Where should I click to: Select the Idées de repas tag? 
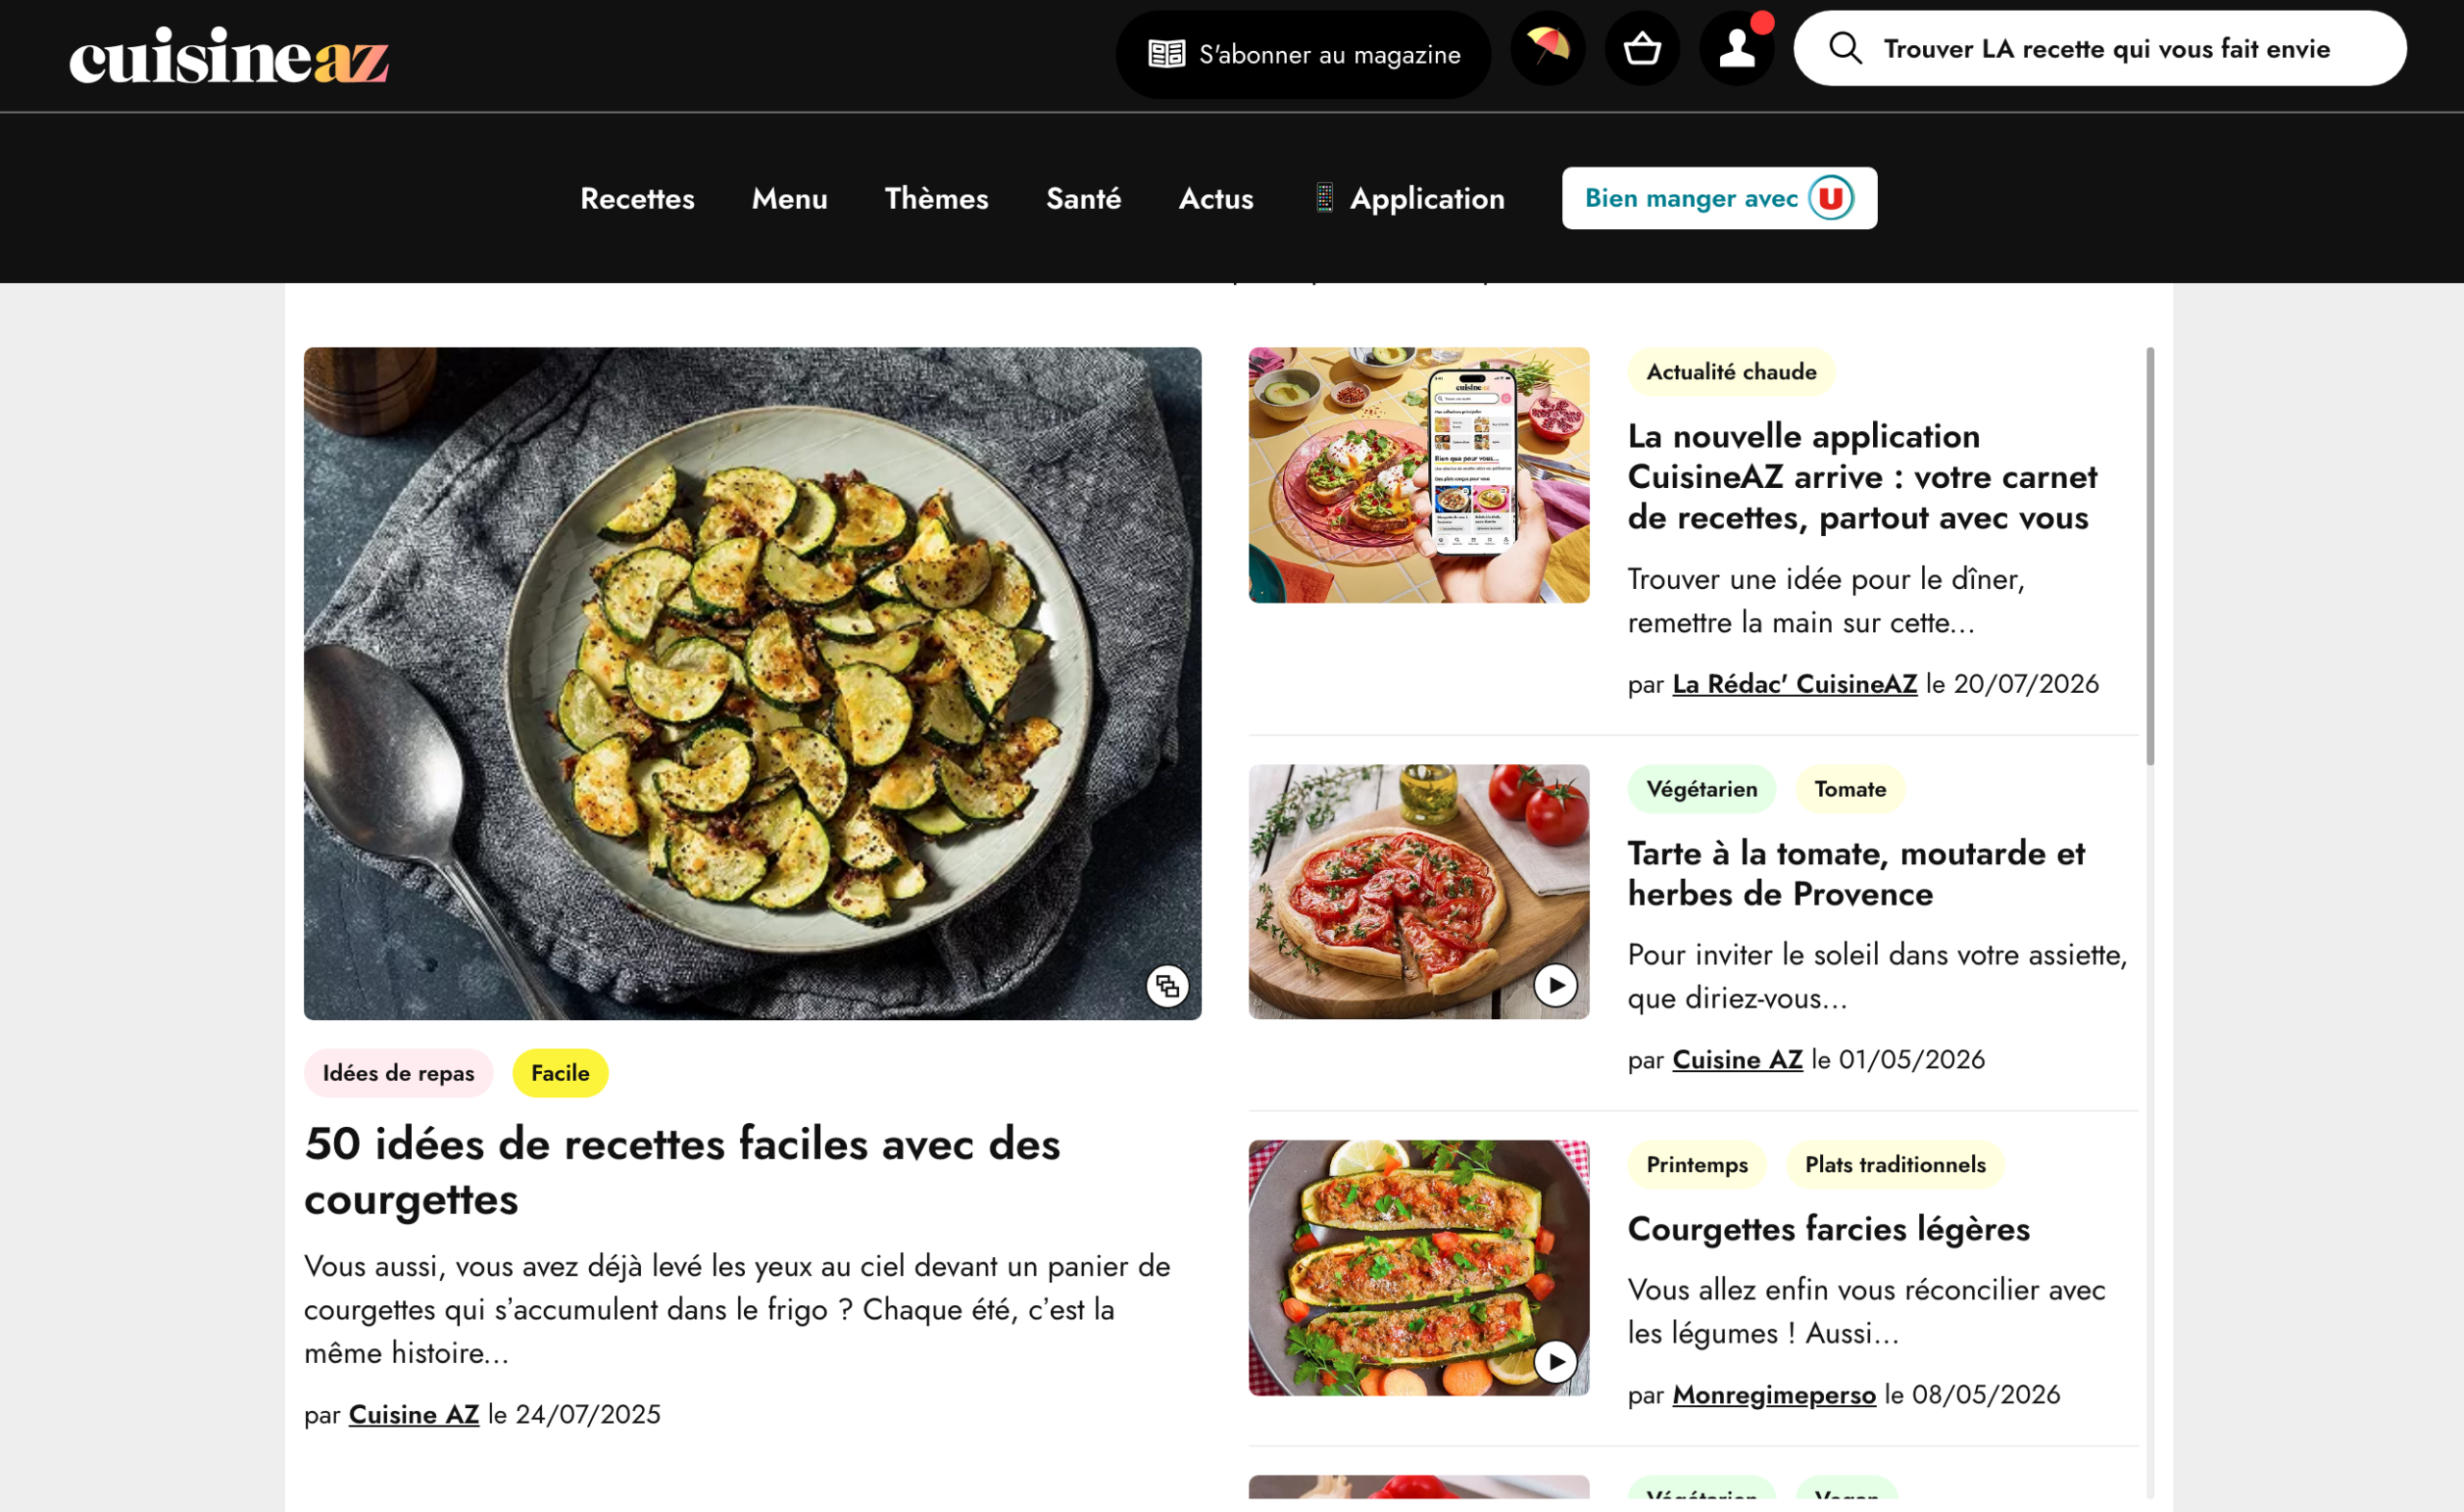[398, 1073]
